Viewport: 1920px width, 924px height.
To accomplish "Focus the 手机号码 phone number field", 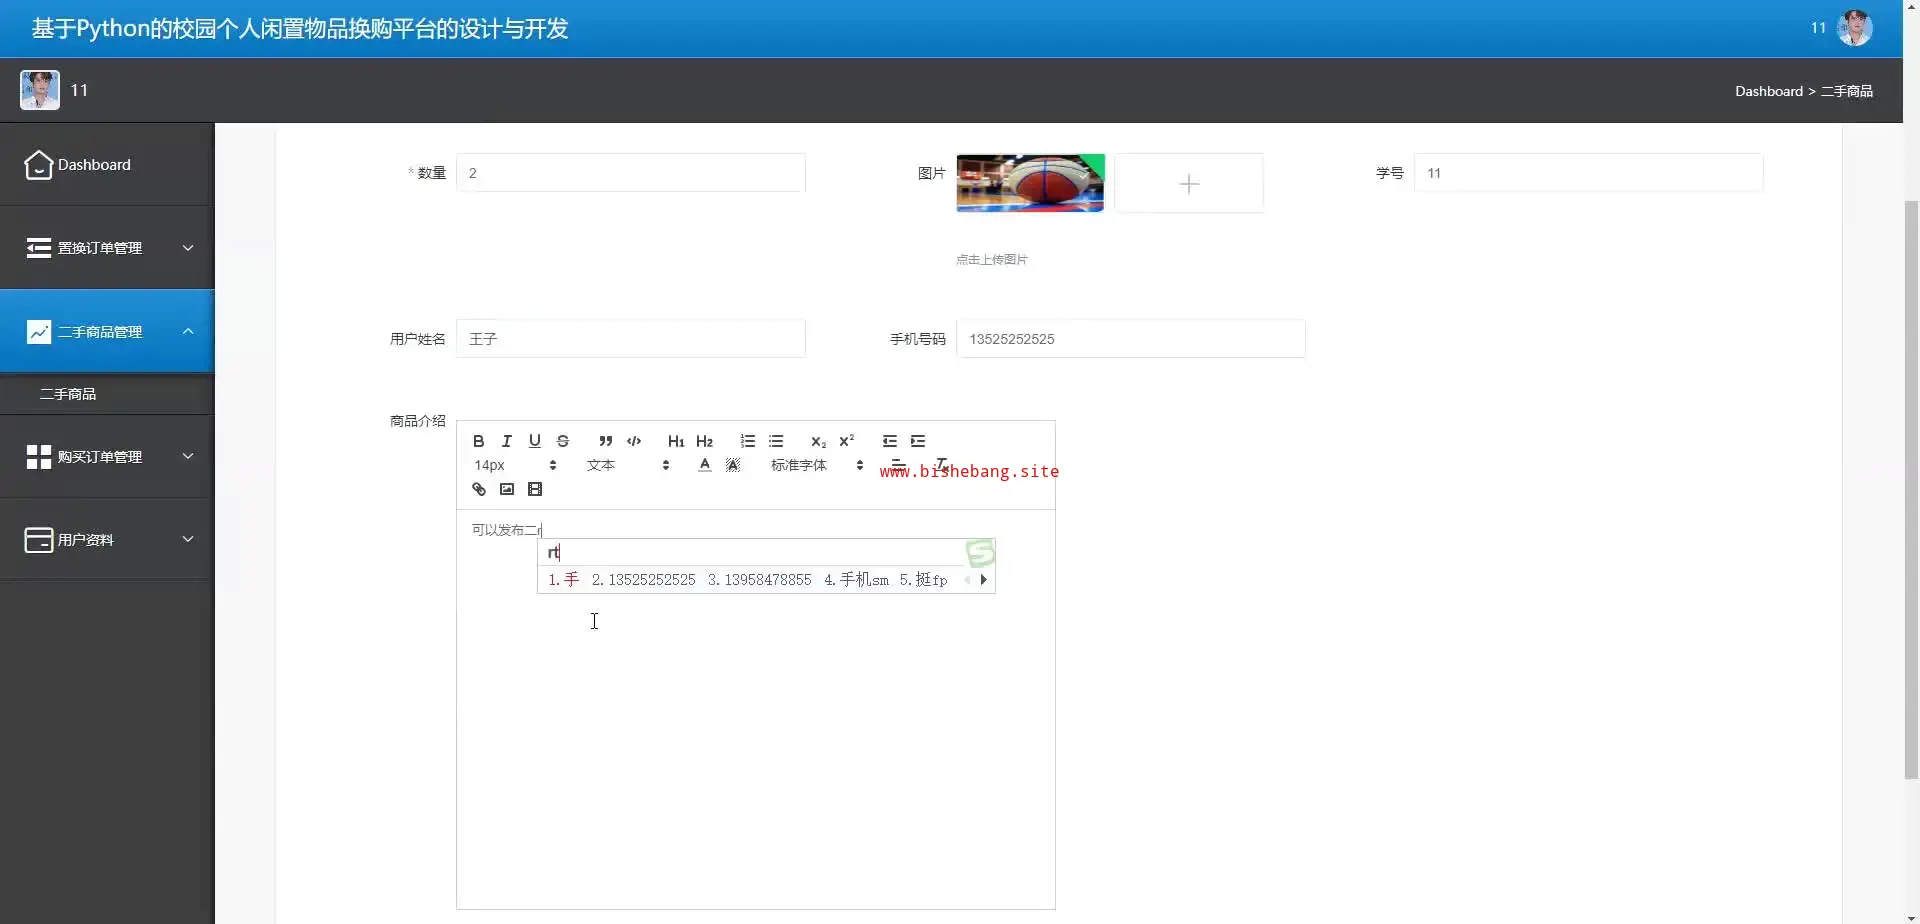I will [1131, 339].
